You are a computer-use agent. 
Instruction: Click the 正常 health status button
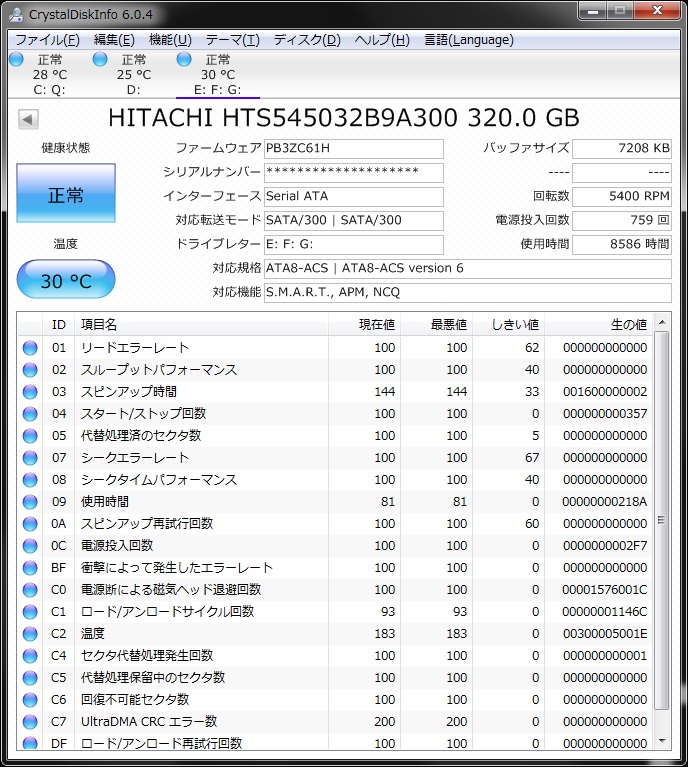(66, 195)
